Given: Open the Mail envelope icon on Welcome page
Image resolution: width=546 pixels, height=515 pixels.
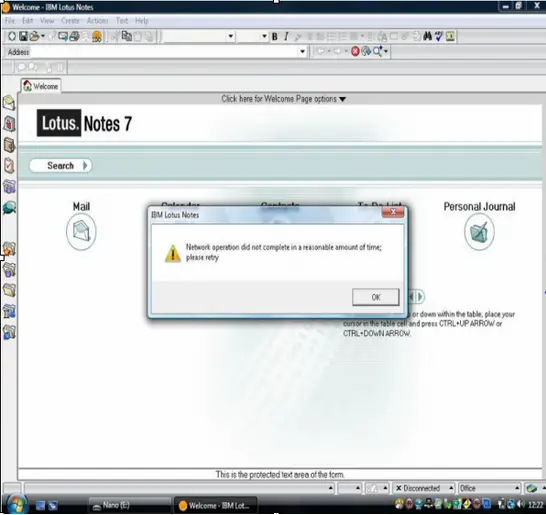Looking at the screenshot, I should tap(81, 232).
